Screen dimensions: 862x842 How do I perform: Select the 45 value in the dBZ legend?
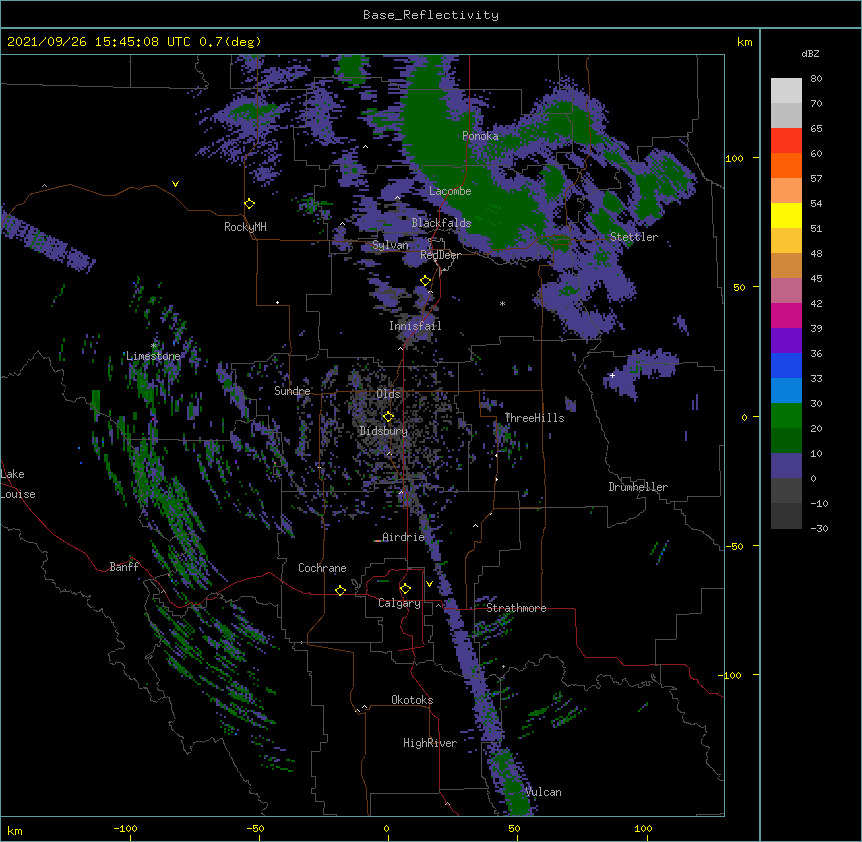point(816,279)
